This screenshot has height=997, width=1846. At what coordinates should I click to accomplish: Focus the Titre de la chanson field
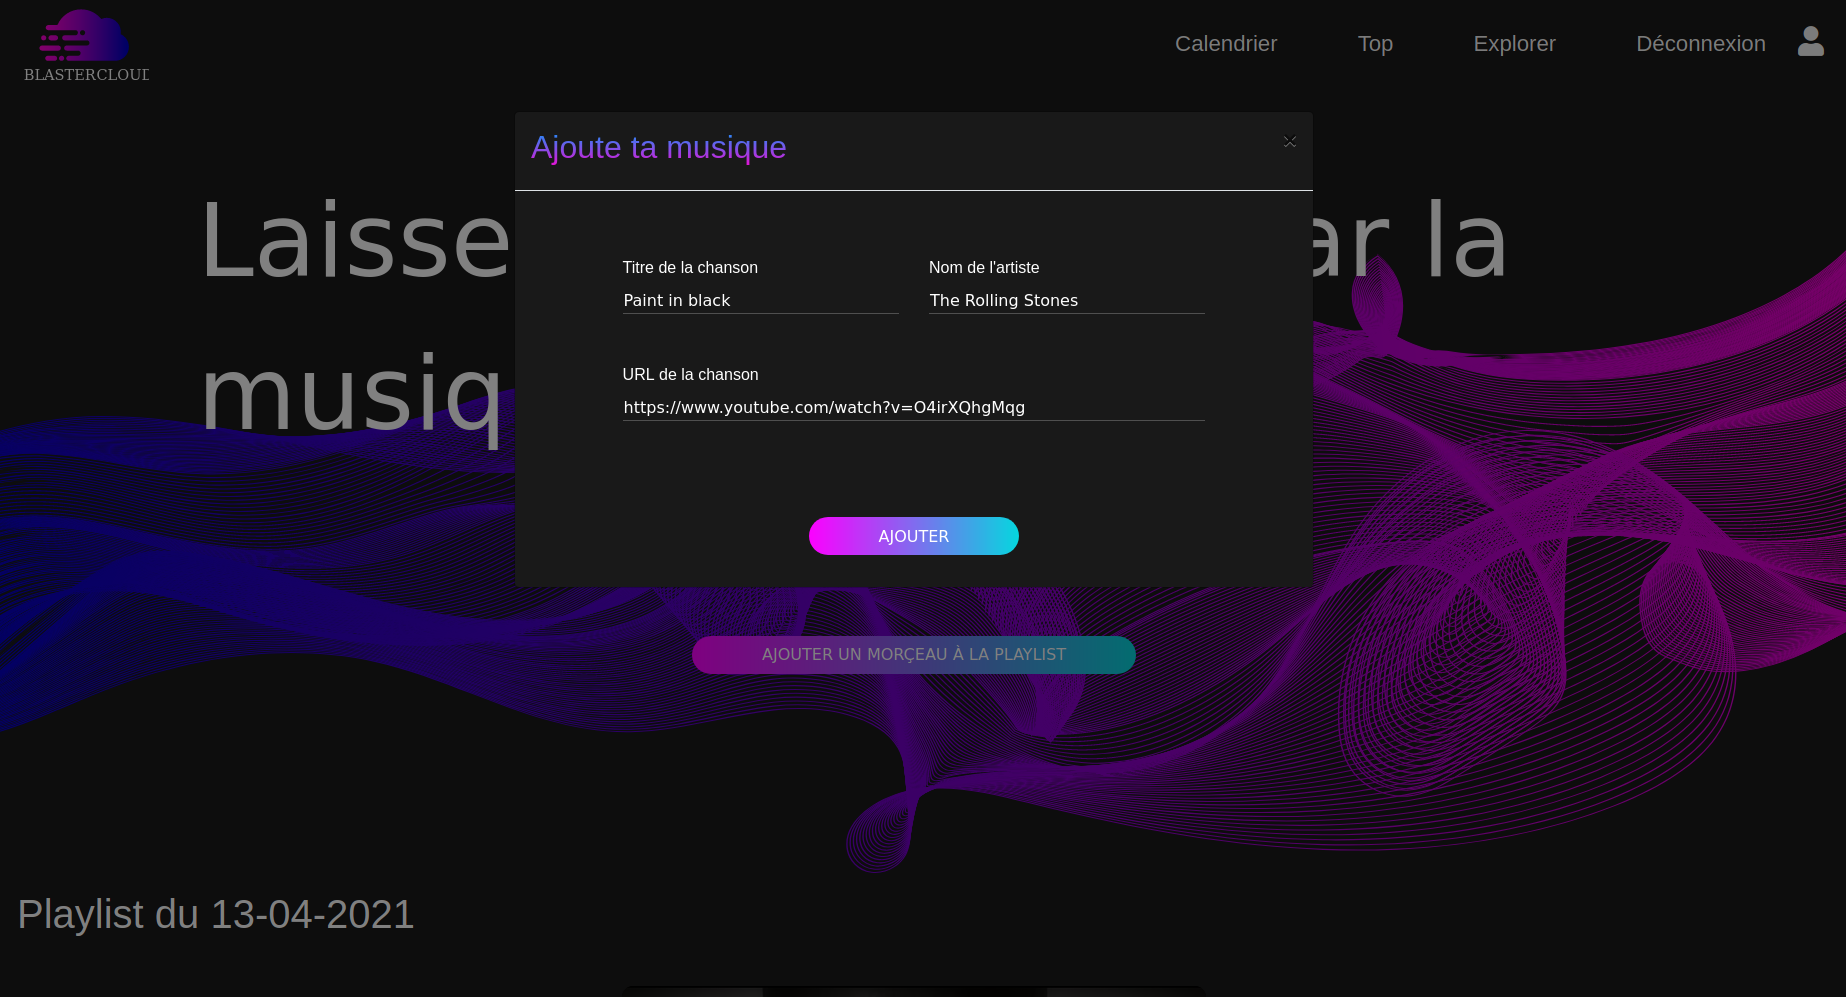760,300
